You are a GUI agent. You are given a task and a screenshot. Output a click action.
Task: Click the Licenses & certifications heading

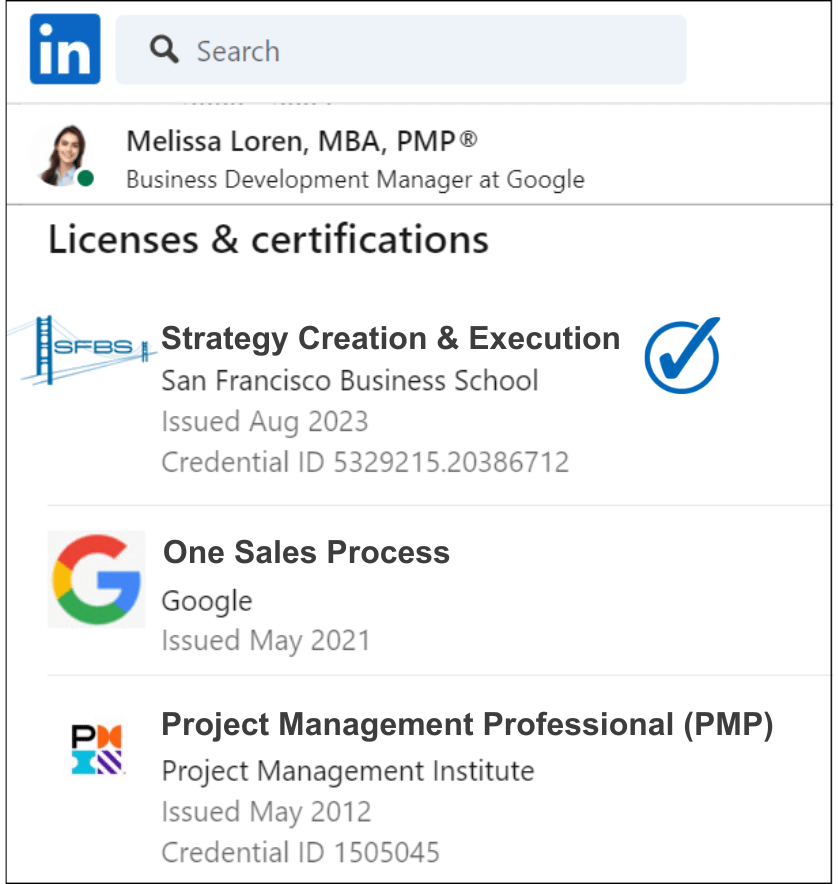click(268, 240)
